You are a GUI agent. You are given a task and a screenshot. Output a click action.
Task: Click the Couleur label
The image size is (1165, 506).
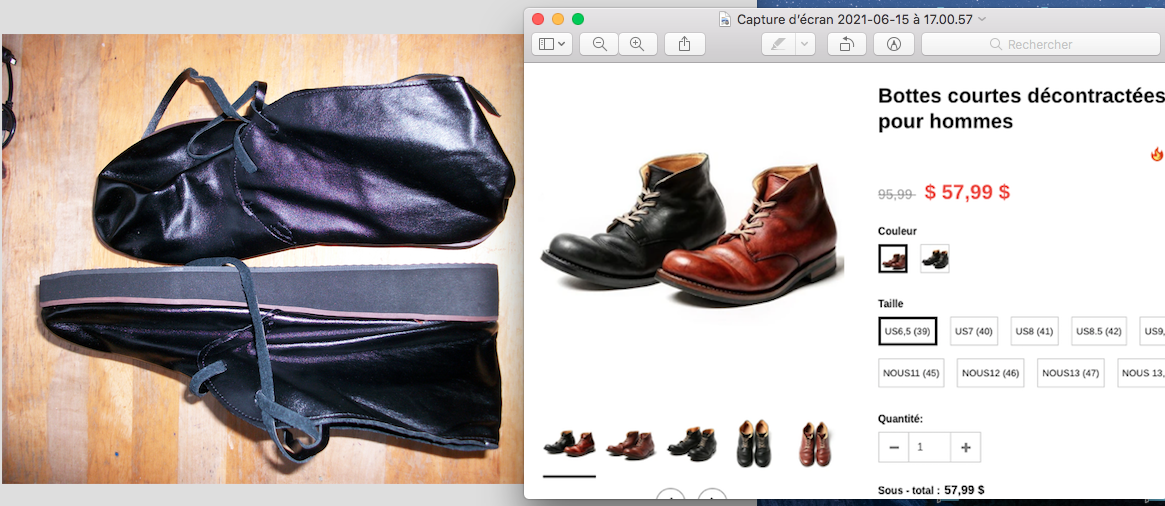tap(898, 231)
